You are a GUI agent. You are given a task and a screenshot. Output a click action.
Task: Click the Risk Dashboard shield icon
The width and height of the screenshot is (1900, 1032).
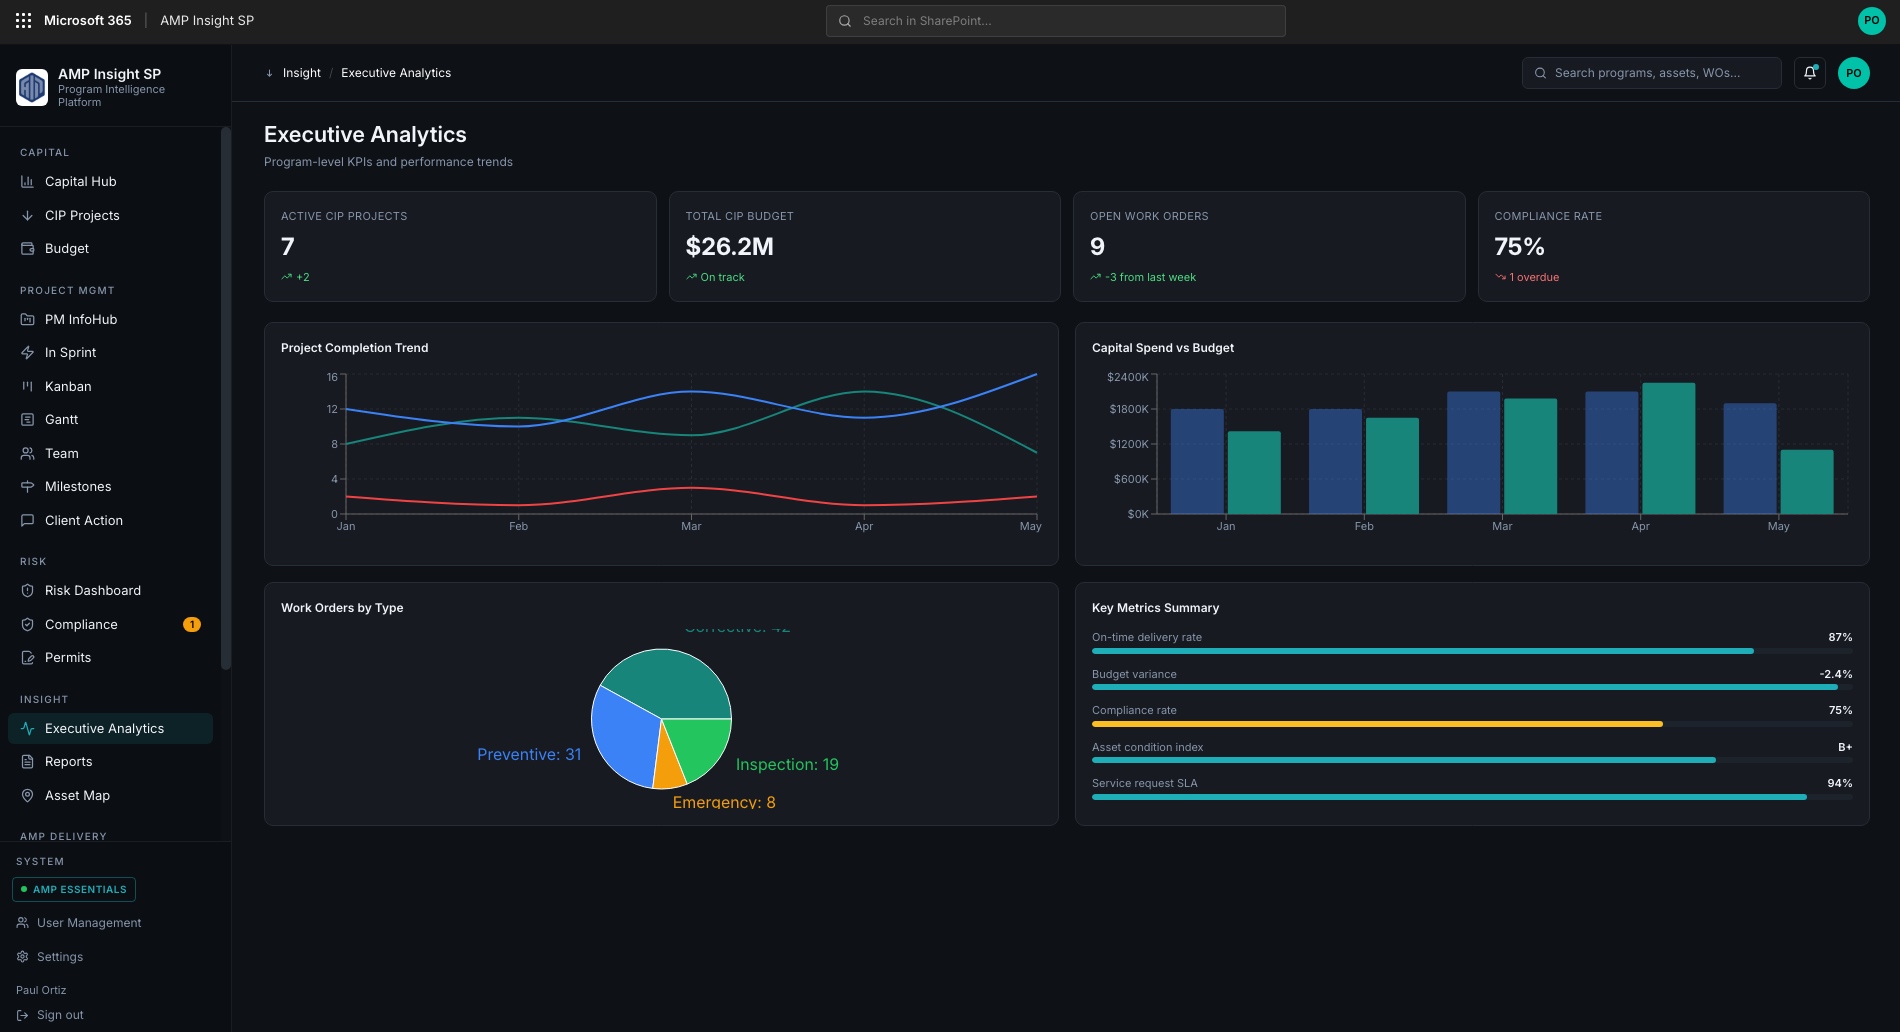pyautogui.click(x=27, y=591)
